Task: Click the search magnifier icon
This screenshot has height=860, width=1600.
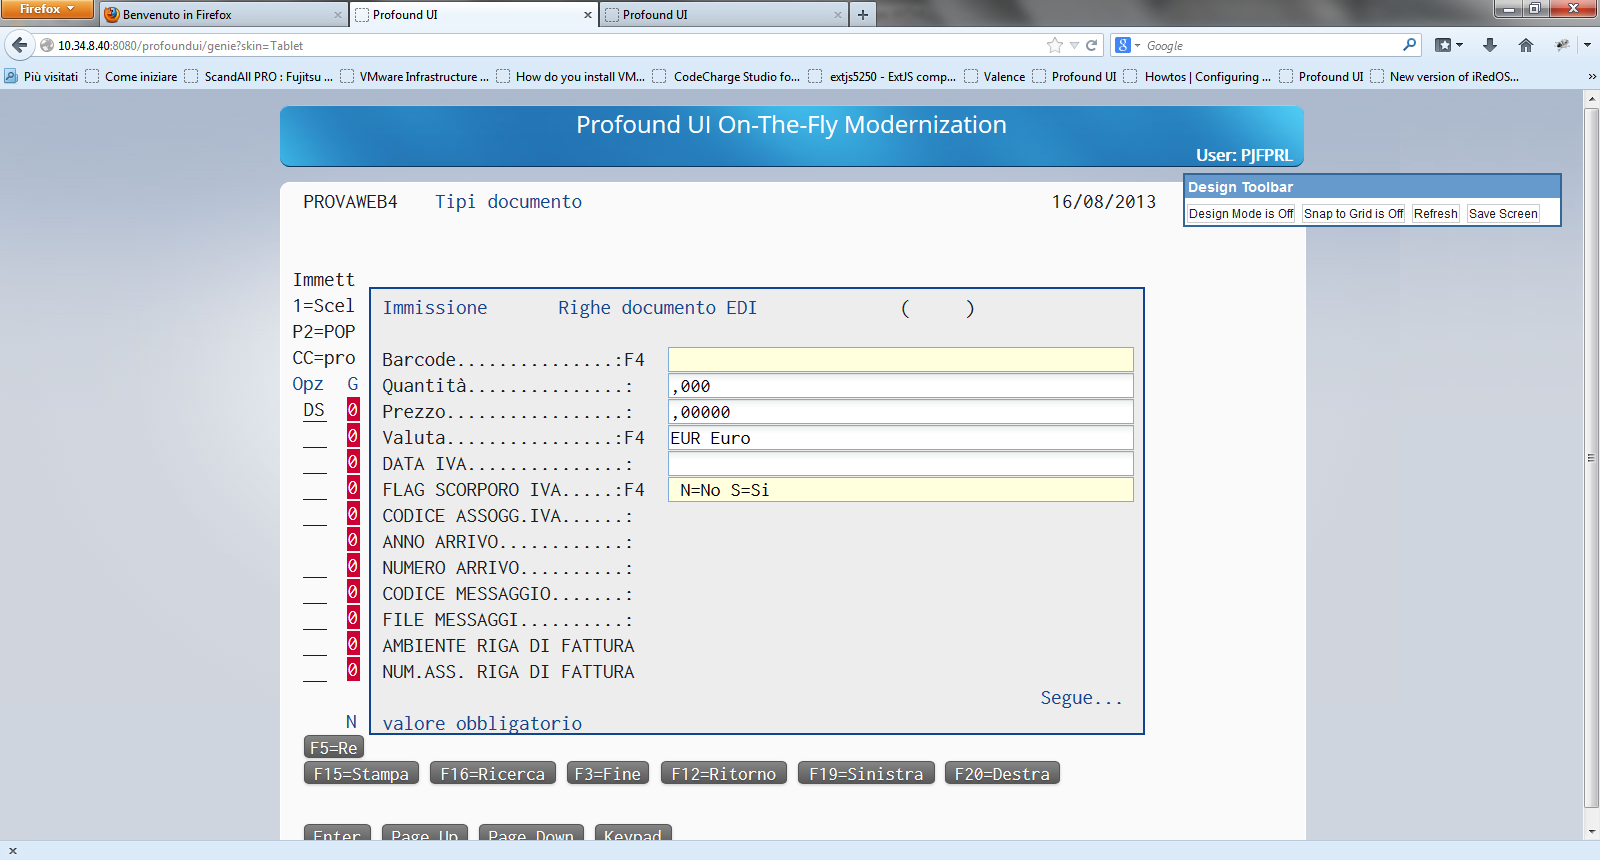Action: (1409, 45)
